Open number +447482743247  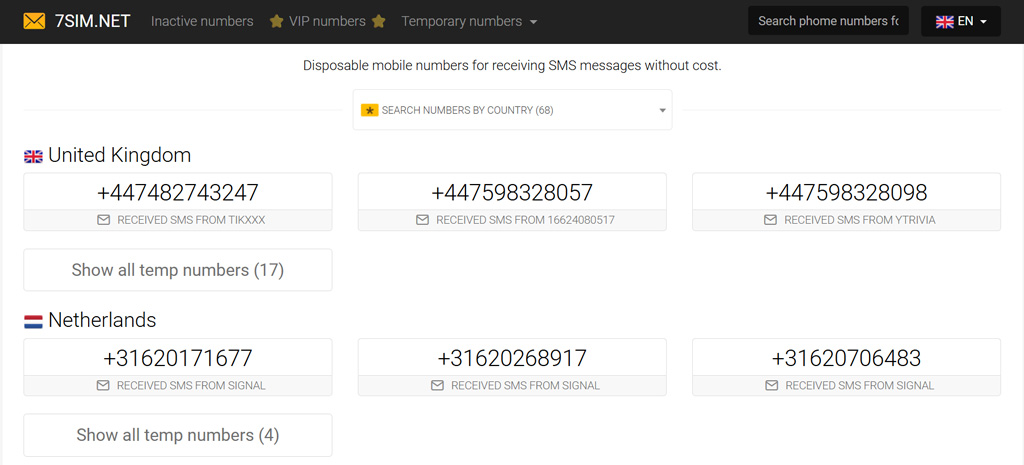(x=177, y=192)
